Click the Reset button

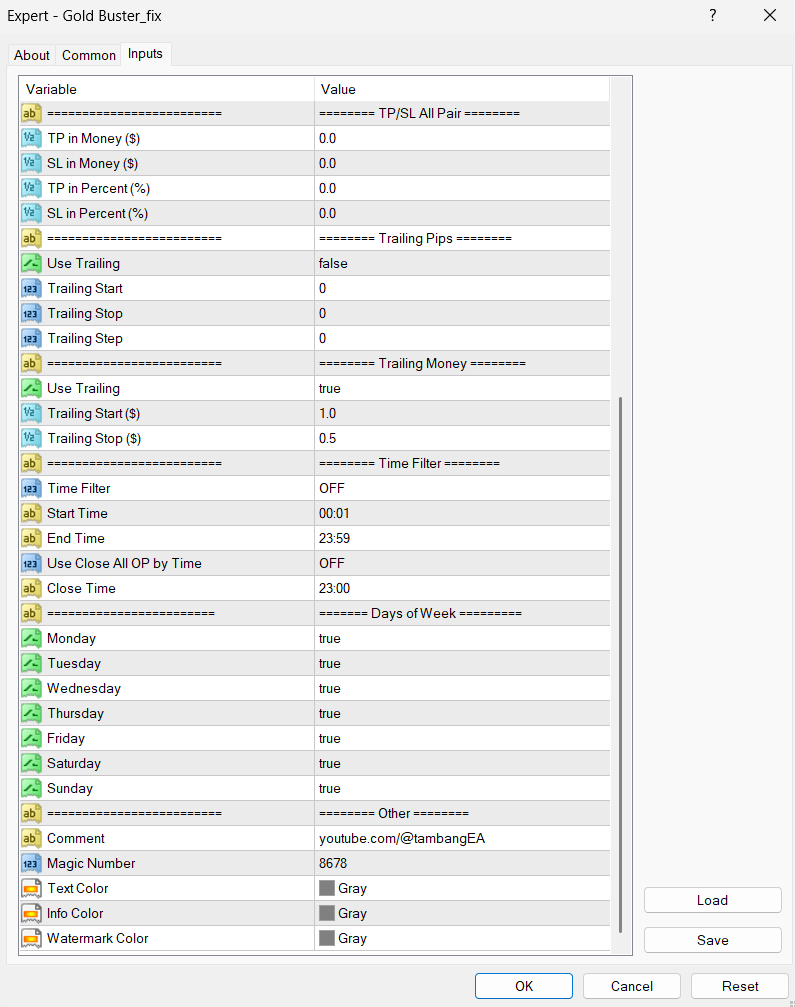point(739,986)
